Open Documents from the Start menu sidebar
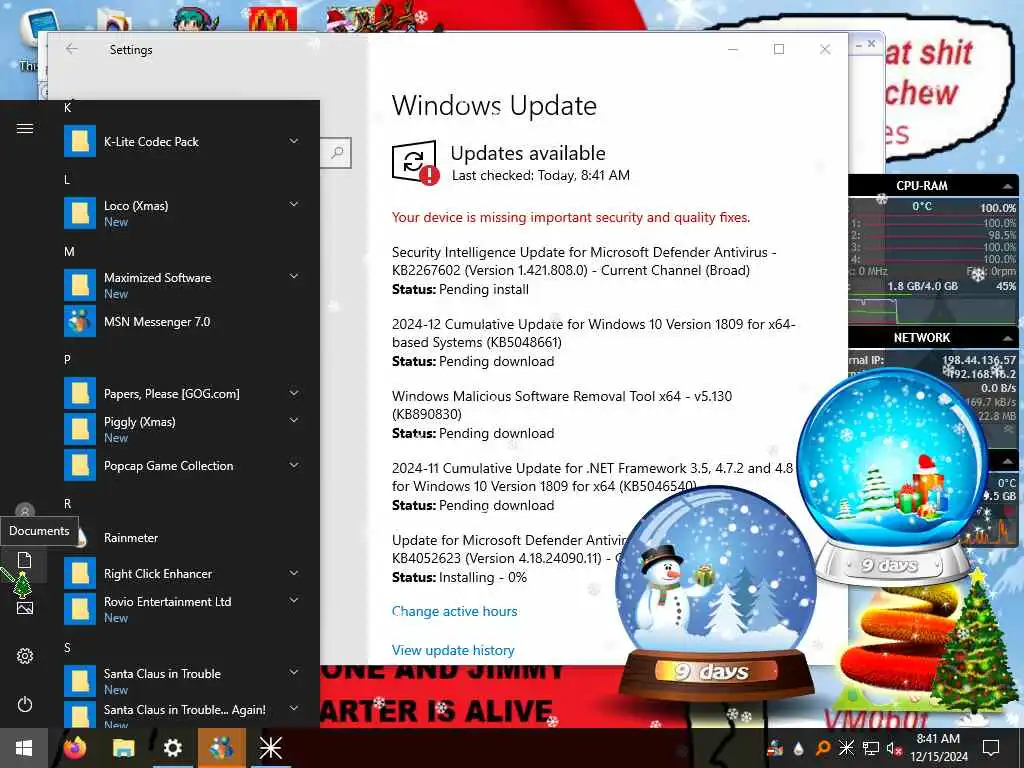1024x768 pixels. tap(24, 560)
